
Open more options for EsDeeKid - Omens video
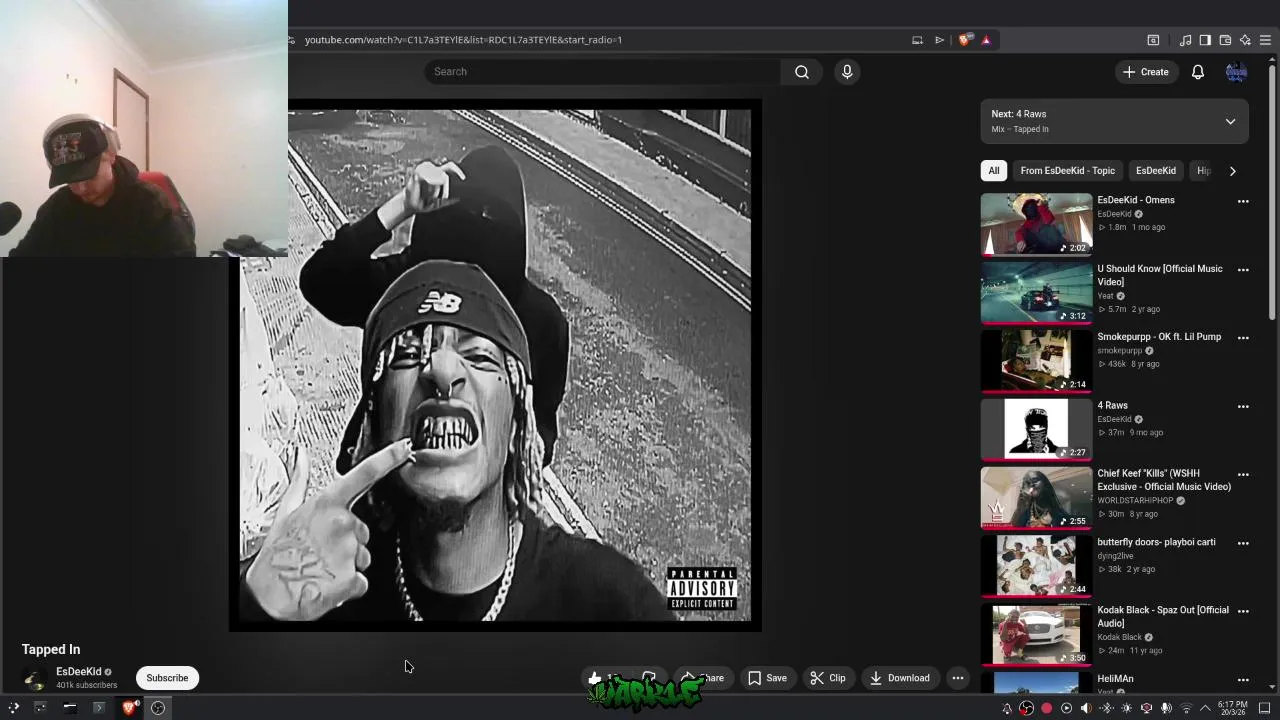[1243, 201]
